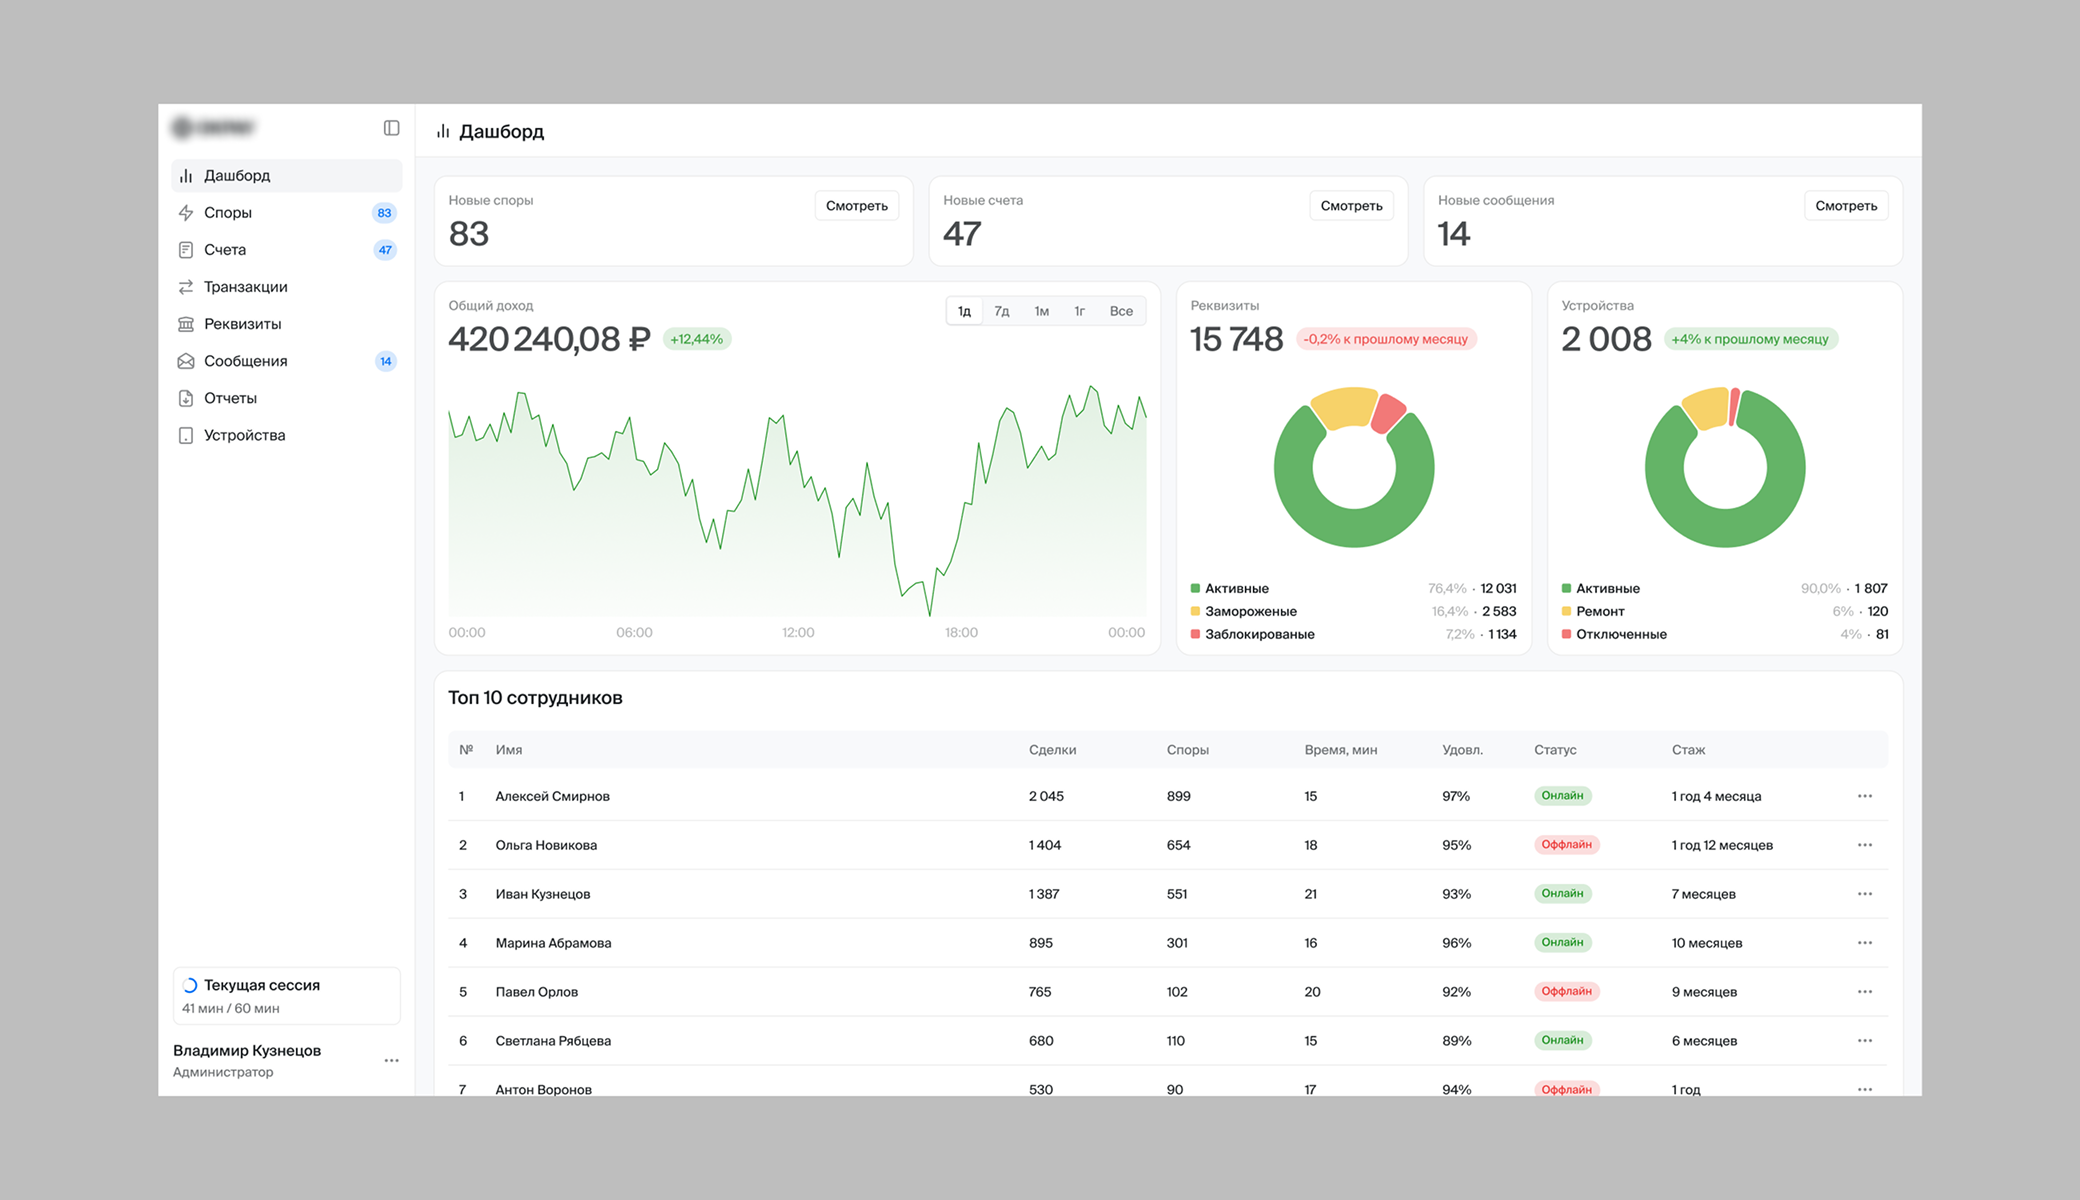Screen dimensions: 2080x1200
Task: Select the 1г chart period tab
Action: (x=1079, y=311)
